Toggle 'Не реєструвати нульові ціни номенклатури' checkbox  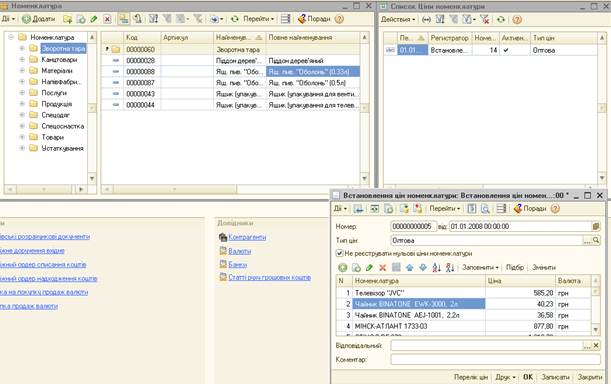point(339,253)
